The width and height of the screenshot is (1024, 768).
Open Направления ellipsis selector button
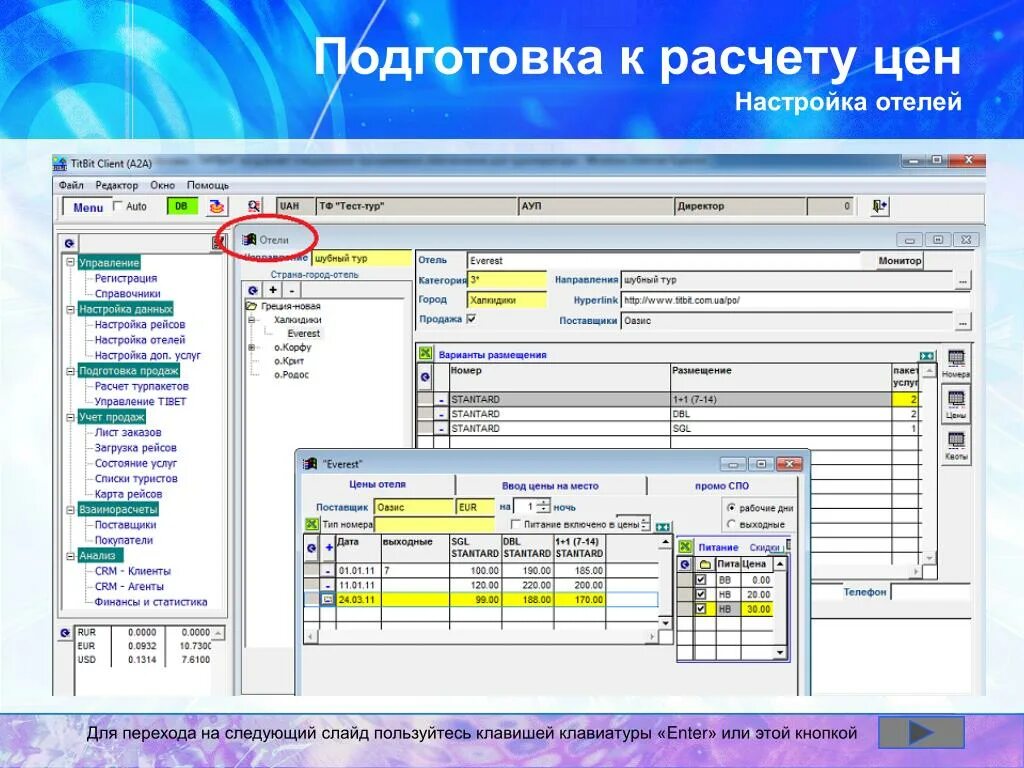pos(962,280)
